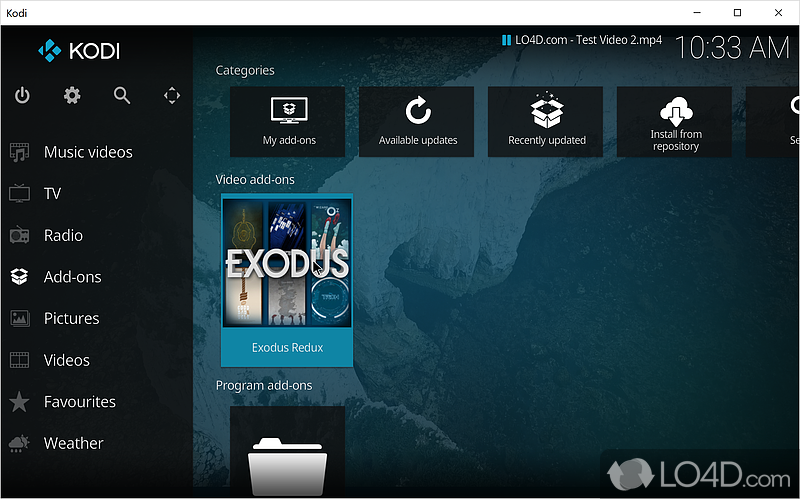
Task: Select the Add-ons menu entry
Action: tap(72, 277)
